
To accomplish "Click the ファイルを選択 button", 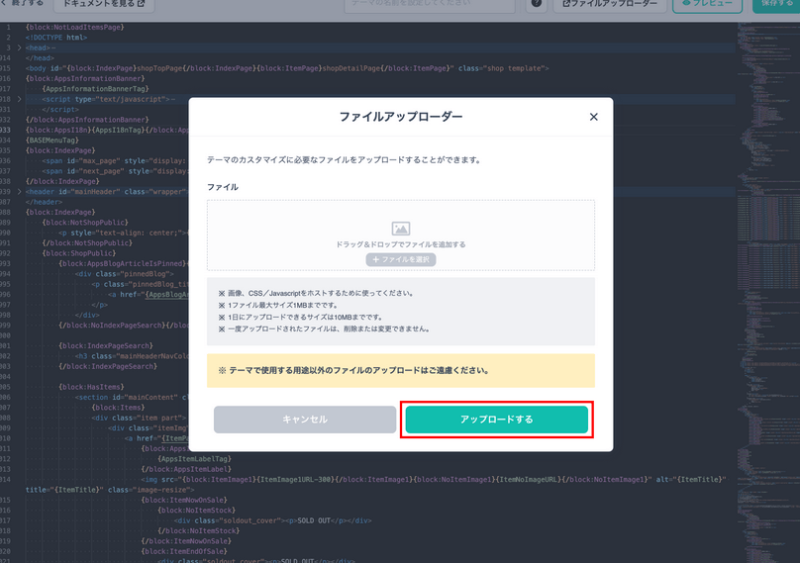I will [x=401, y=259].
